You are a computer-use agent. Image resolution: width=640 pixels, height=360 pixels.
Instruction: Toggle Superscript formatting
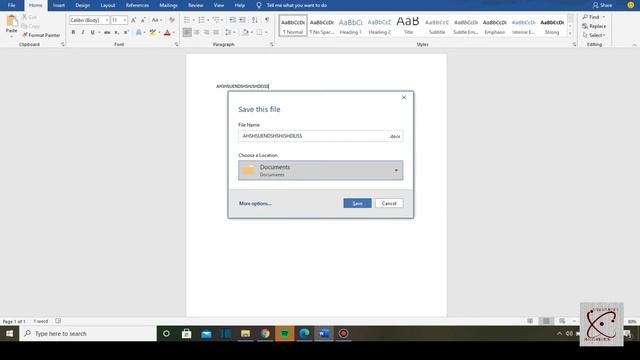[127, 32]
